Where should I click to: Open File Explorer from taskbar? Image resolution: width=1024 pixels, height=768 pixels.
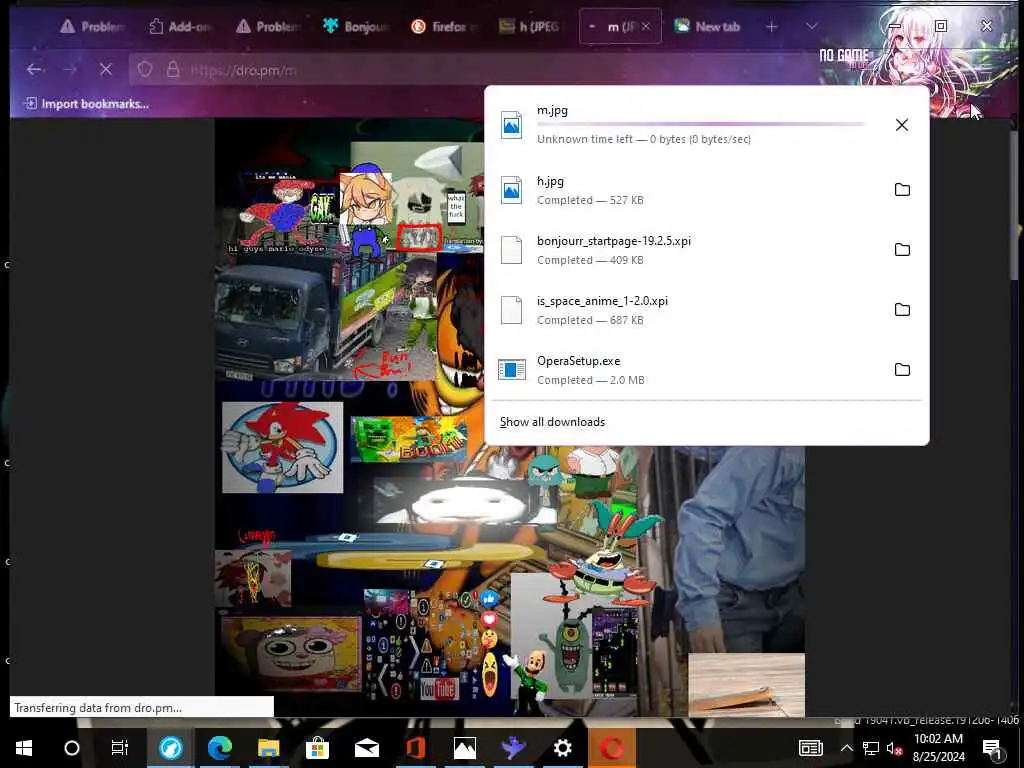(x=268, y=748)
